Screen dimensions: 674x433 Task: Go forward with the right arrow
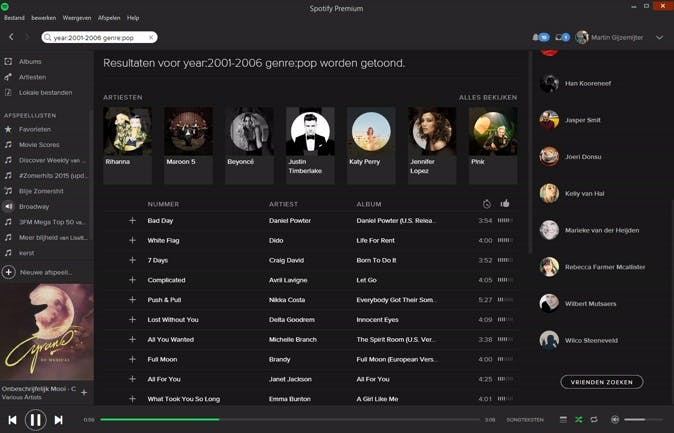click(x=28, y=37)
